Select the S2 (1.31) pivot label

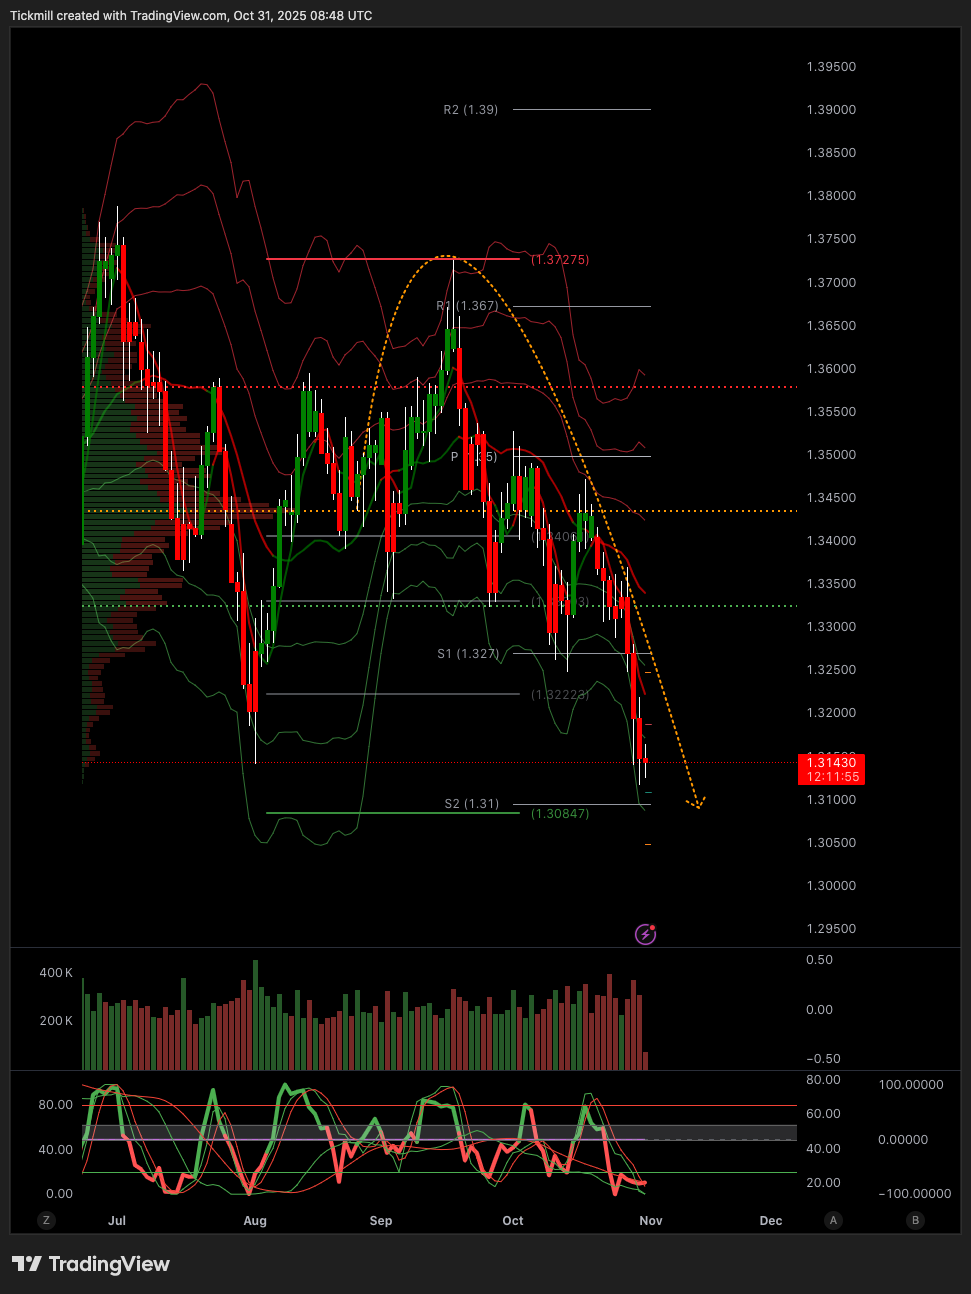click(472, 804)
